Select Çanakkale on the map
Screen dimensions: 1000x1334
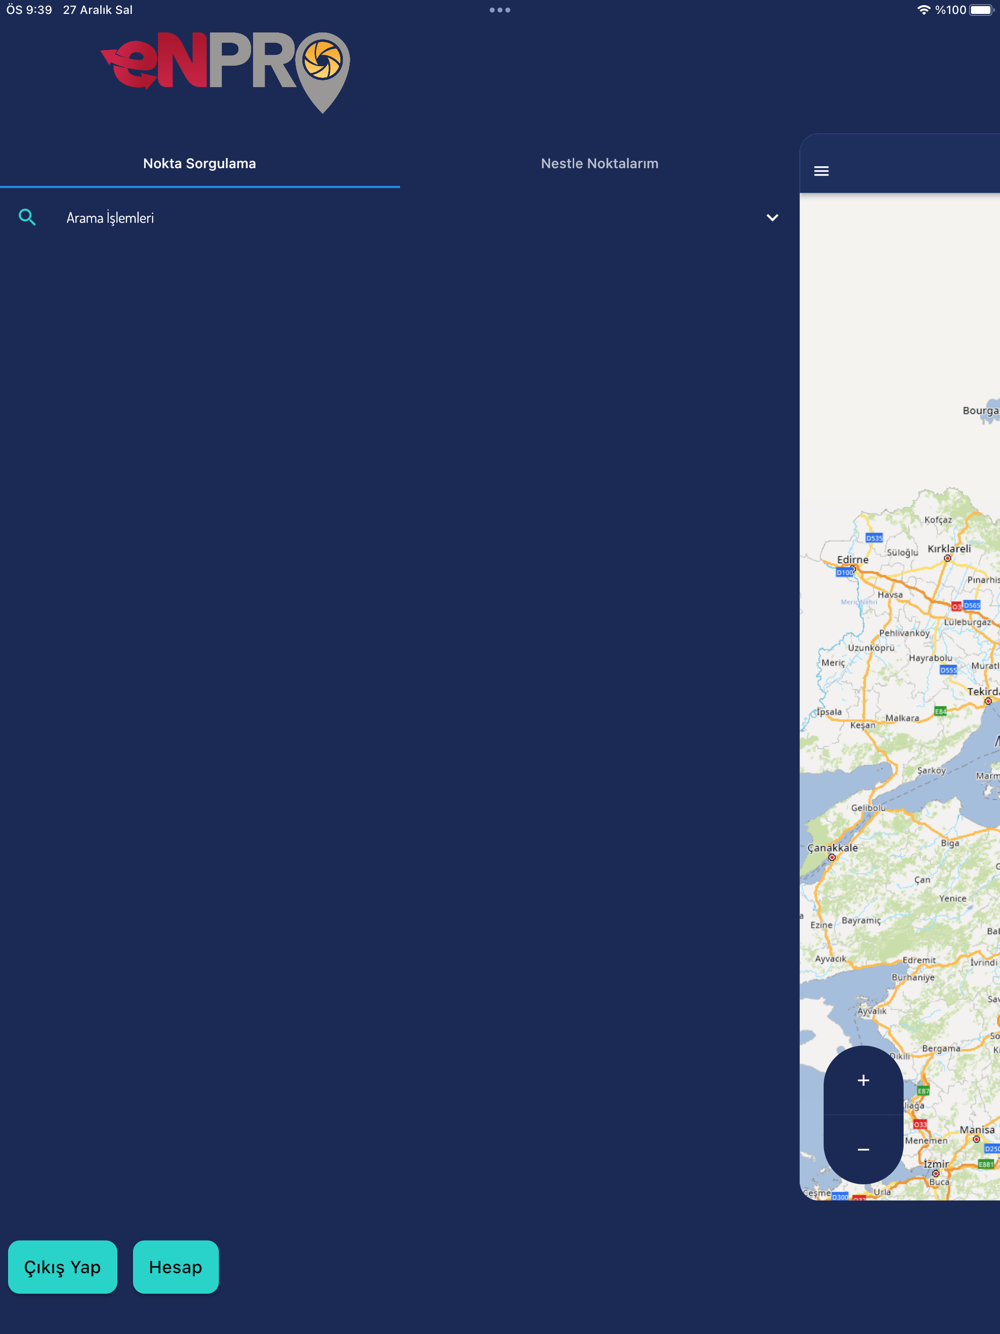click(x=832, y=848)
